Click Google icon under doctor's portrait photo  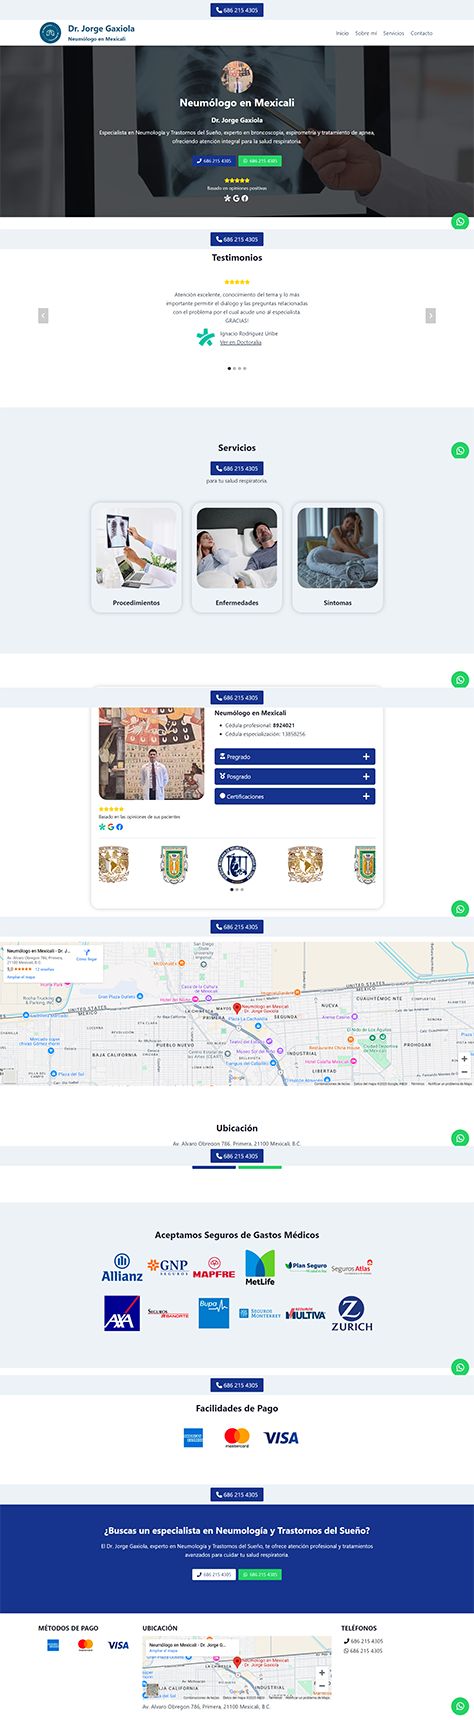[111, 827]
